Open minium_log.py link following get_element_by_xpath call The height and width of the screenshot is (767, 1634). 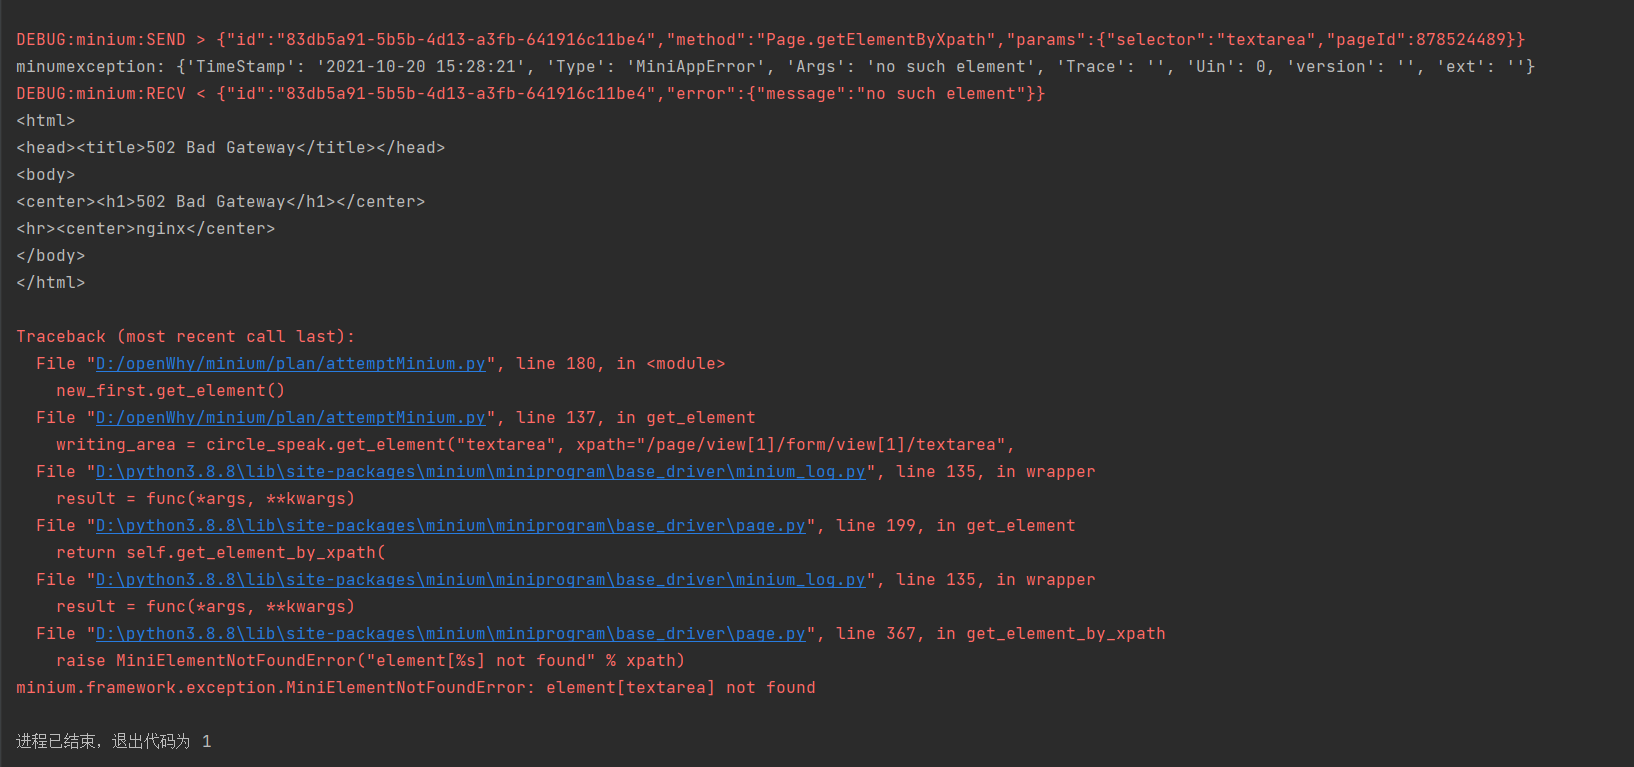(481, 580)
